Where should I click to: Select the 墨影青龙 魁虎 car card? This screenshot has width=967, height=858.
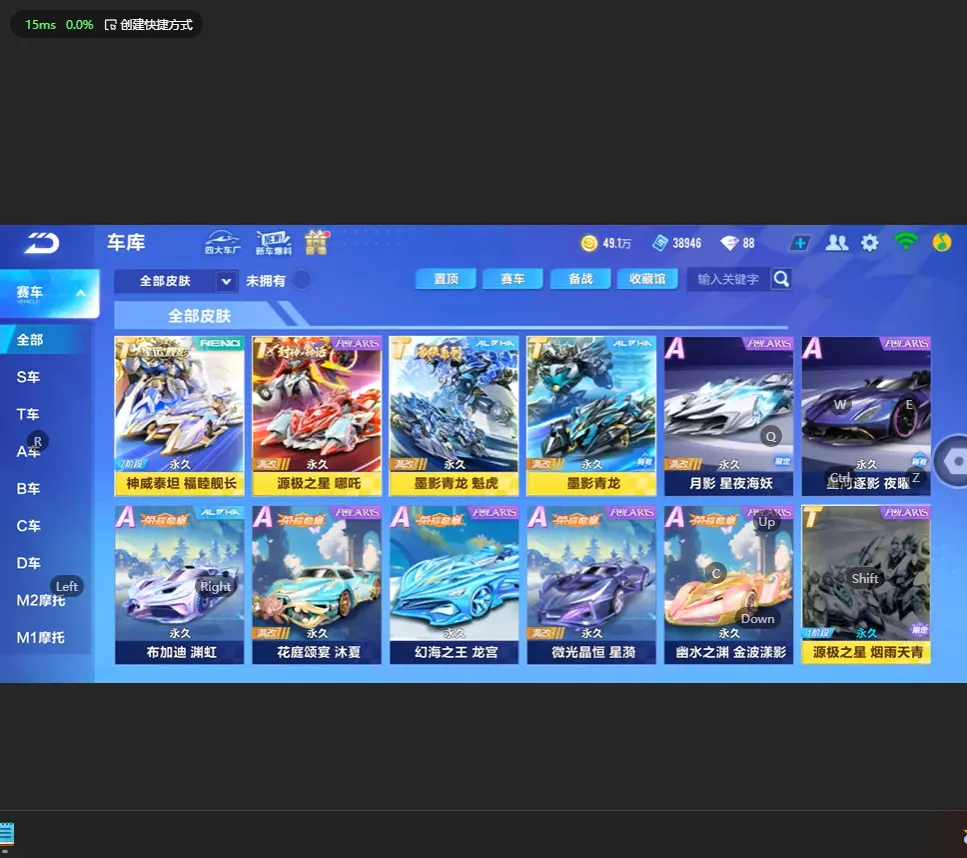coord(455,416)
